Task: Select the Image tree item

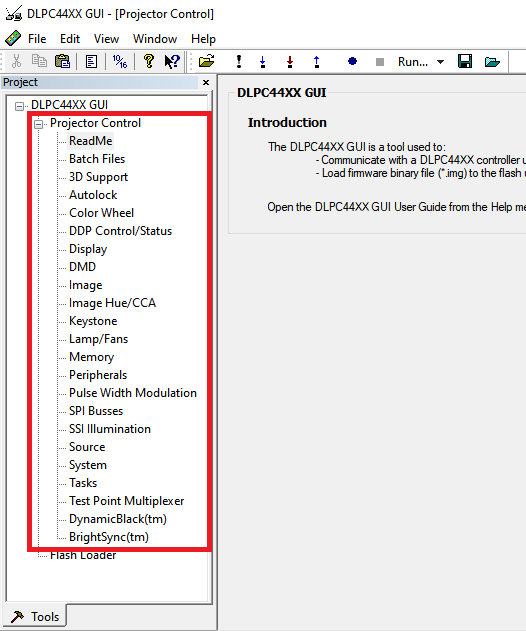Action: click(x=85, y=285)
